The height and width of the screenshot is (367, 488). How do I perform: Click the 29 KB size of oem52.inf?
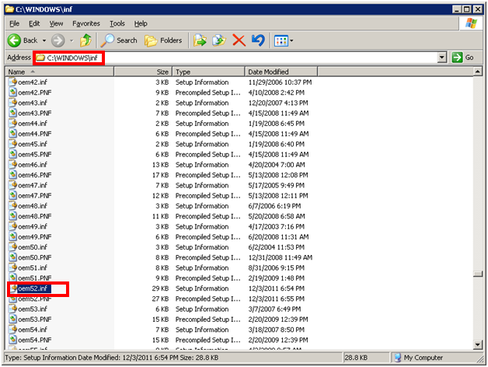pyautogui.click(x=160, y=289)
